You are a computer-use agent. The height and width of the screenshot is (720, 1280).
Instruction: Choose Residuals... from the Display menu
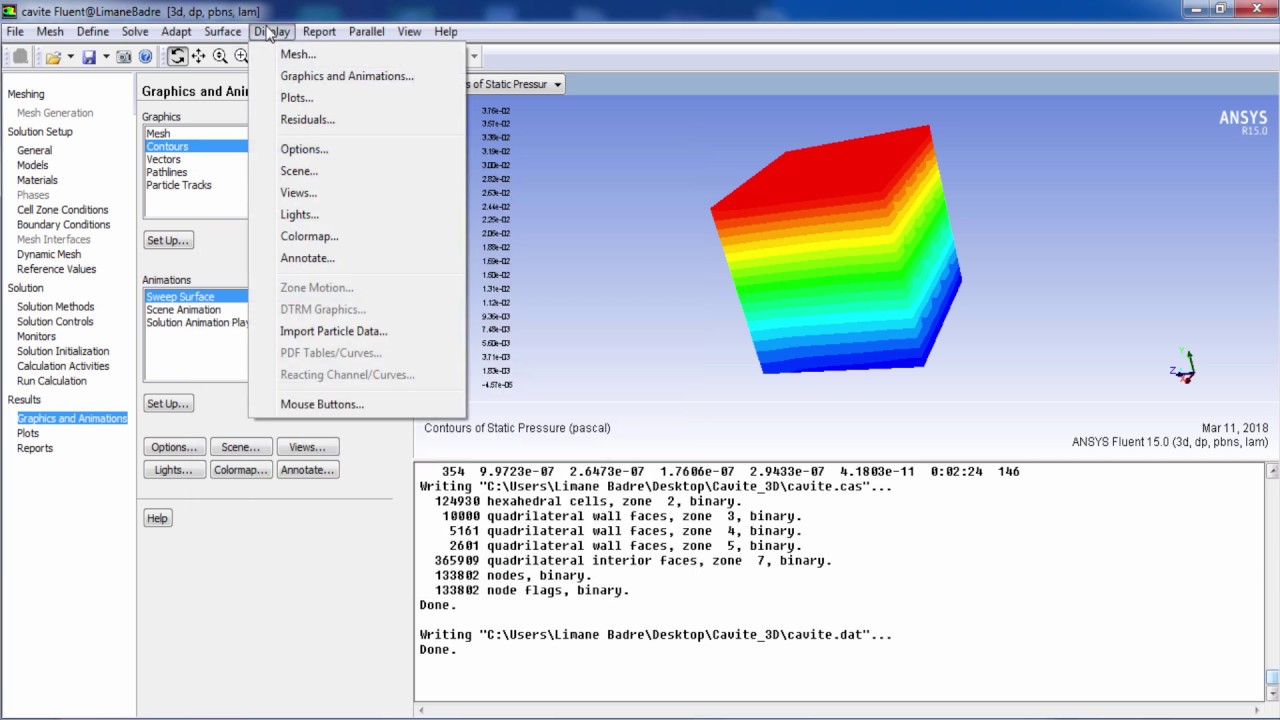click(307, 120)
